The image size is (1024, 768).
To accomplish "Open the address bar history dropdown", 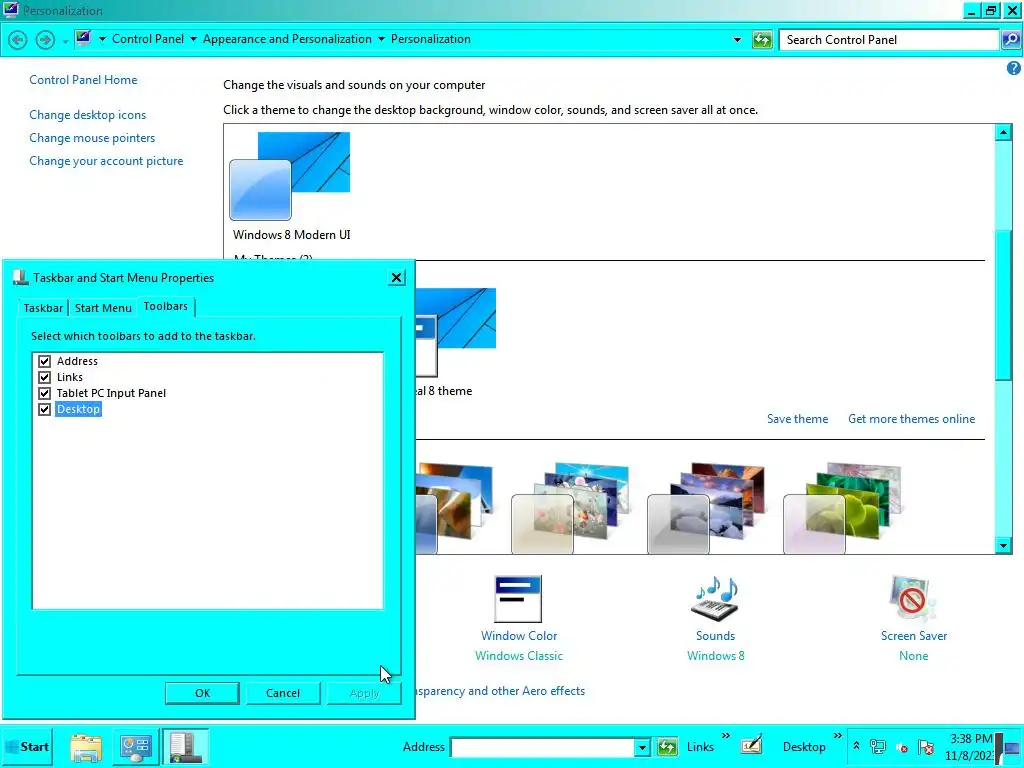I will point(737,40).
